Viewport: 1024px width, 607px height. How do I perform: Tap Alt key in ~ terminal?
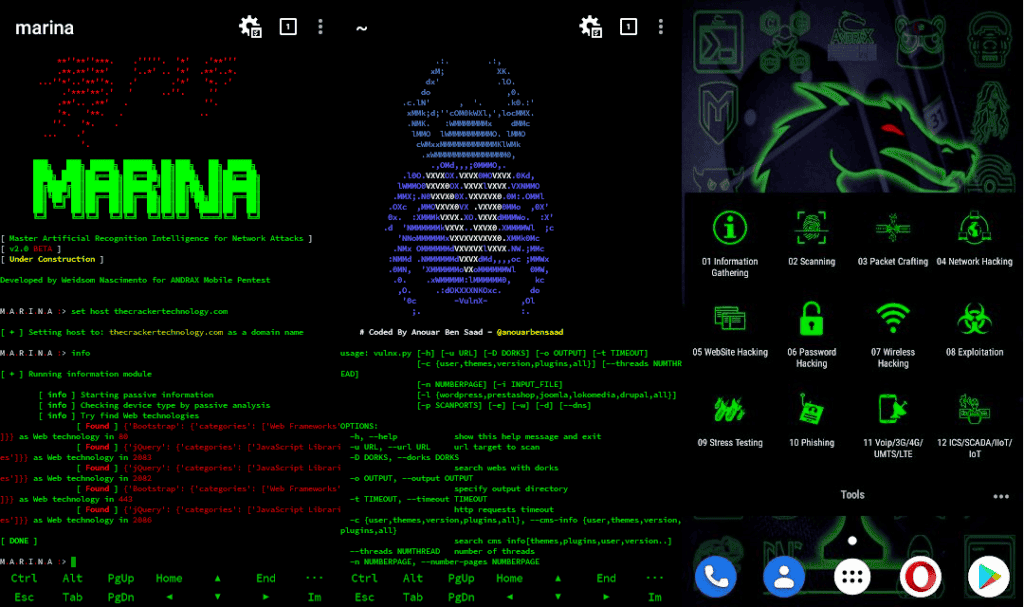(x=413, y=578)
